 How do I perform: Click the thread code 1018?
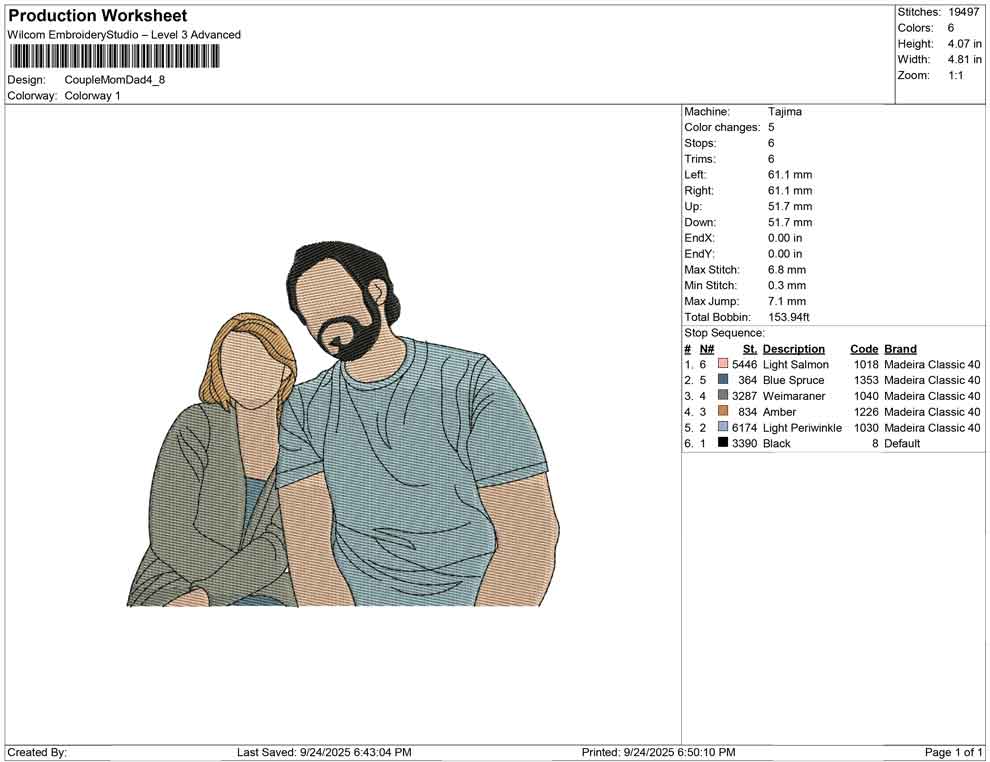(866, 364)
